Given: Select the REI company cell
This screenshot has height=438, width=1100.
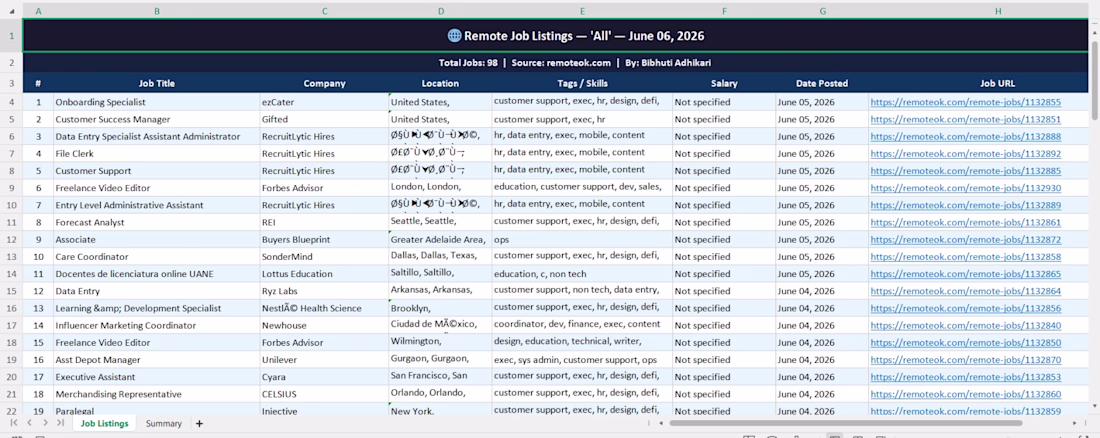Looking at the screenshot, I should pyautogui.click(x=325, y=223).
